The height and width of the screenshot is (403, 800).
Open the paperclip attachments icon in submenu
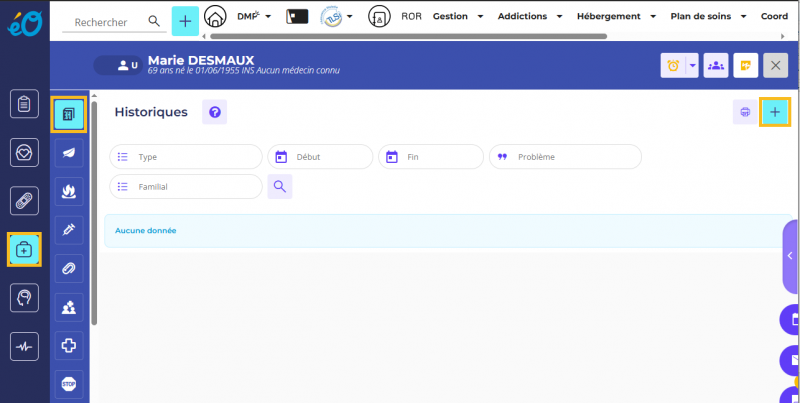tap(69, 268)
